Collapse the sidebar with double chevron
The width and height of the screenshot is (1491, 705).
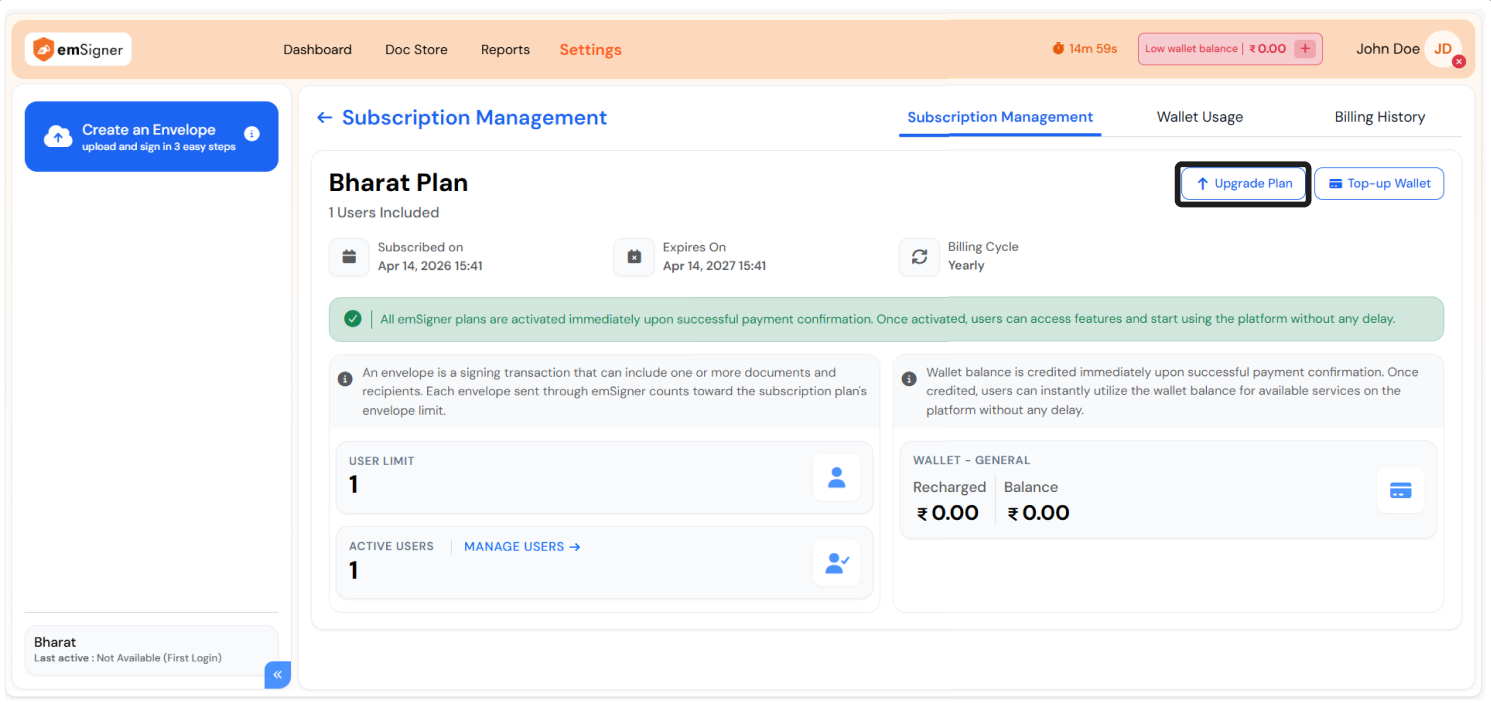pos(277,675)
